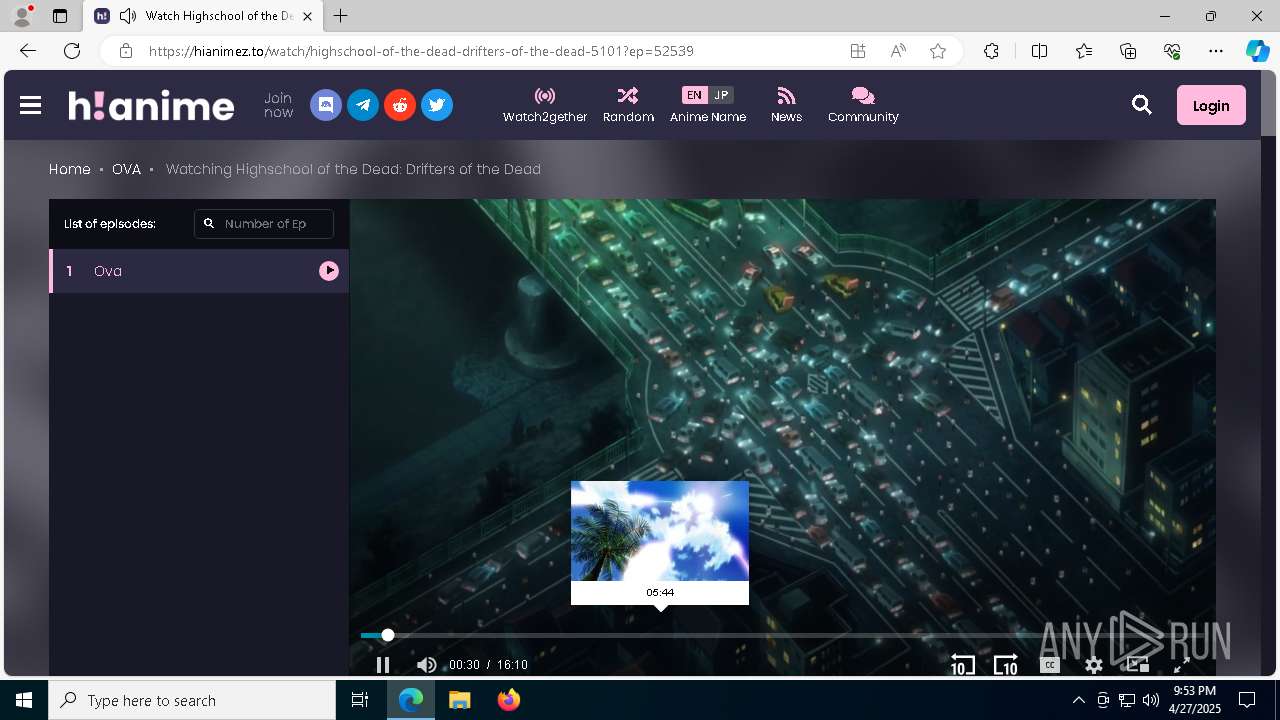Mute the video volume
This screenshot has width=1280, height=720.
(x=426, y=665)
